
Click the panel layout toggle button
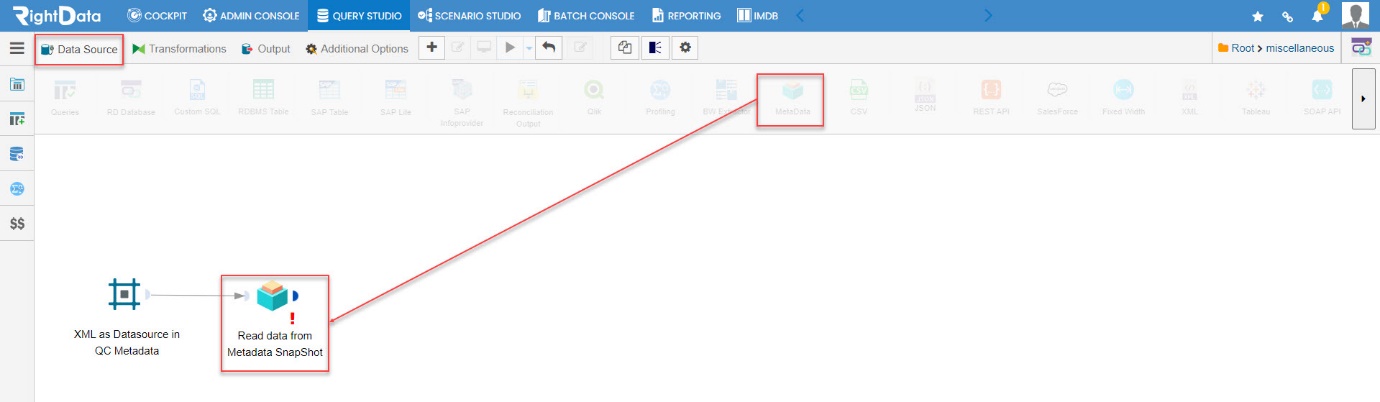[x=655, y=48]
